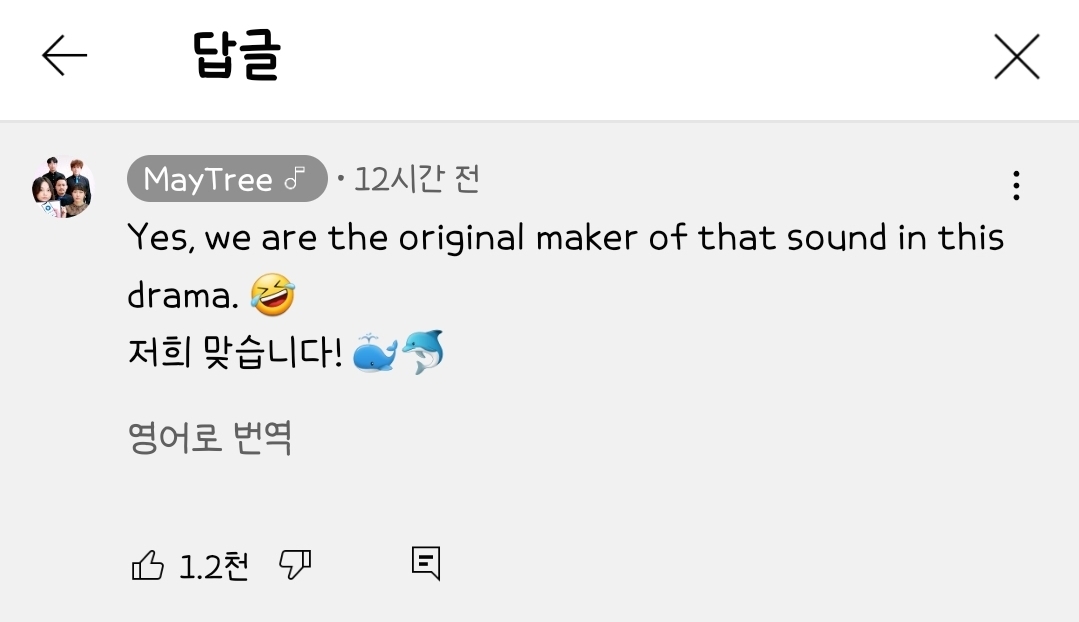Toggle translation by tapping 영어로 번역
The image size is (1079, 622).
click(x=208, y=438)
